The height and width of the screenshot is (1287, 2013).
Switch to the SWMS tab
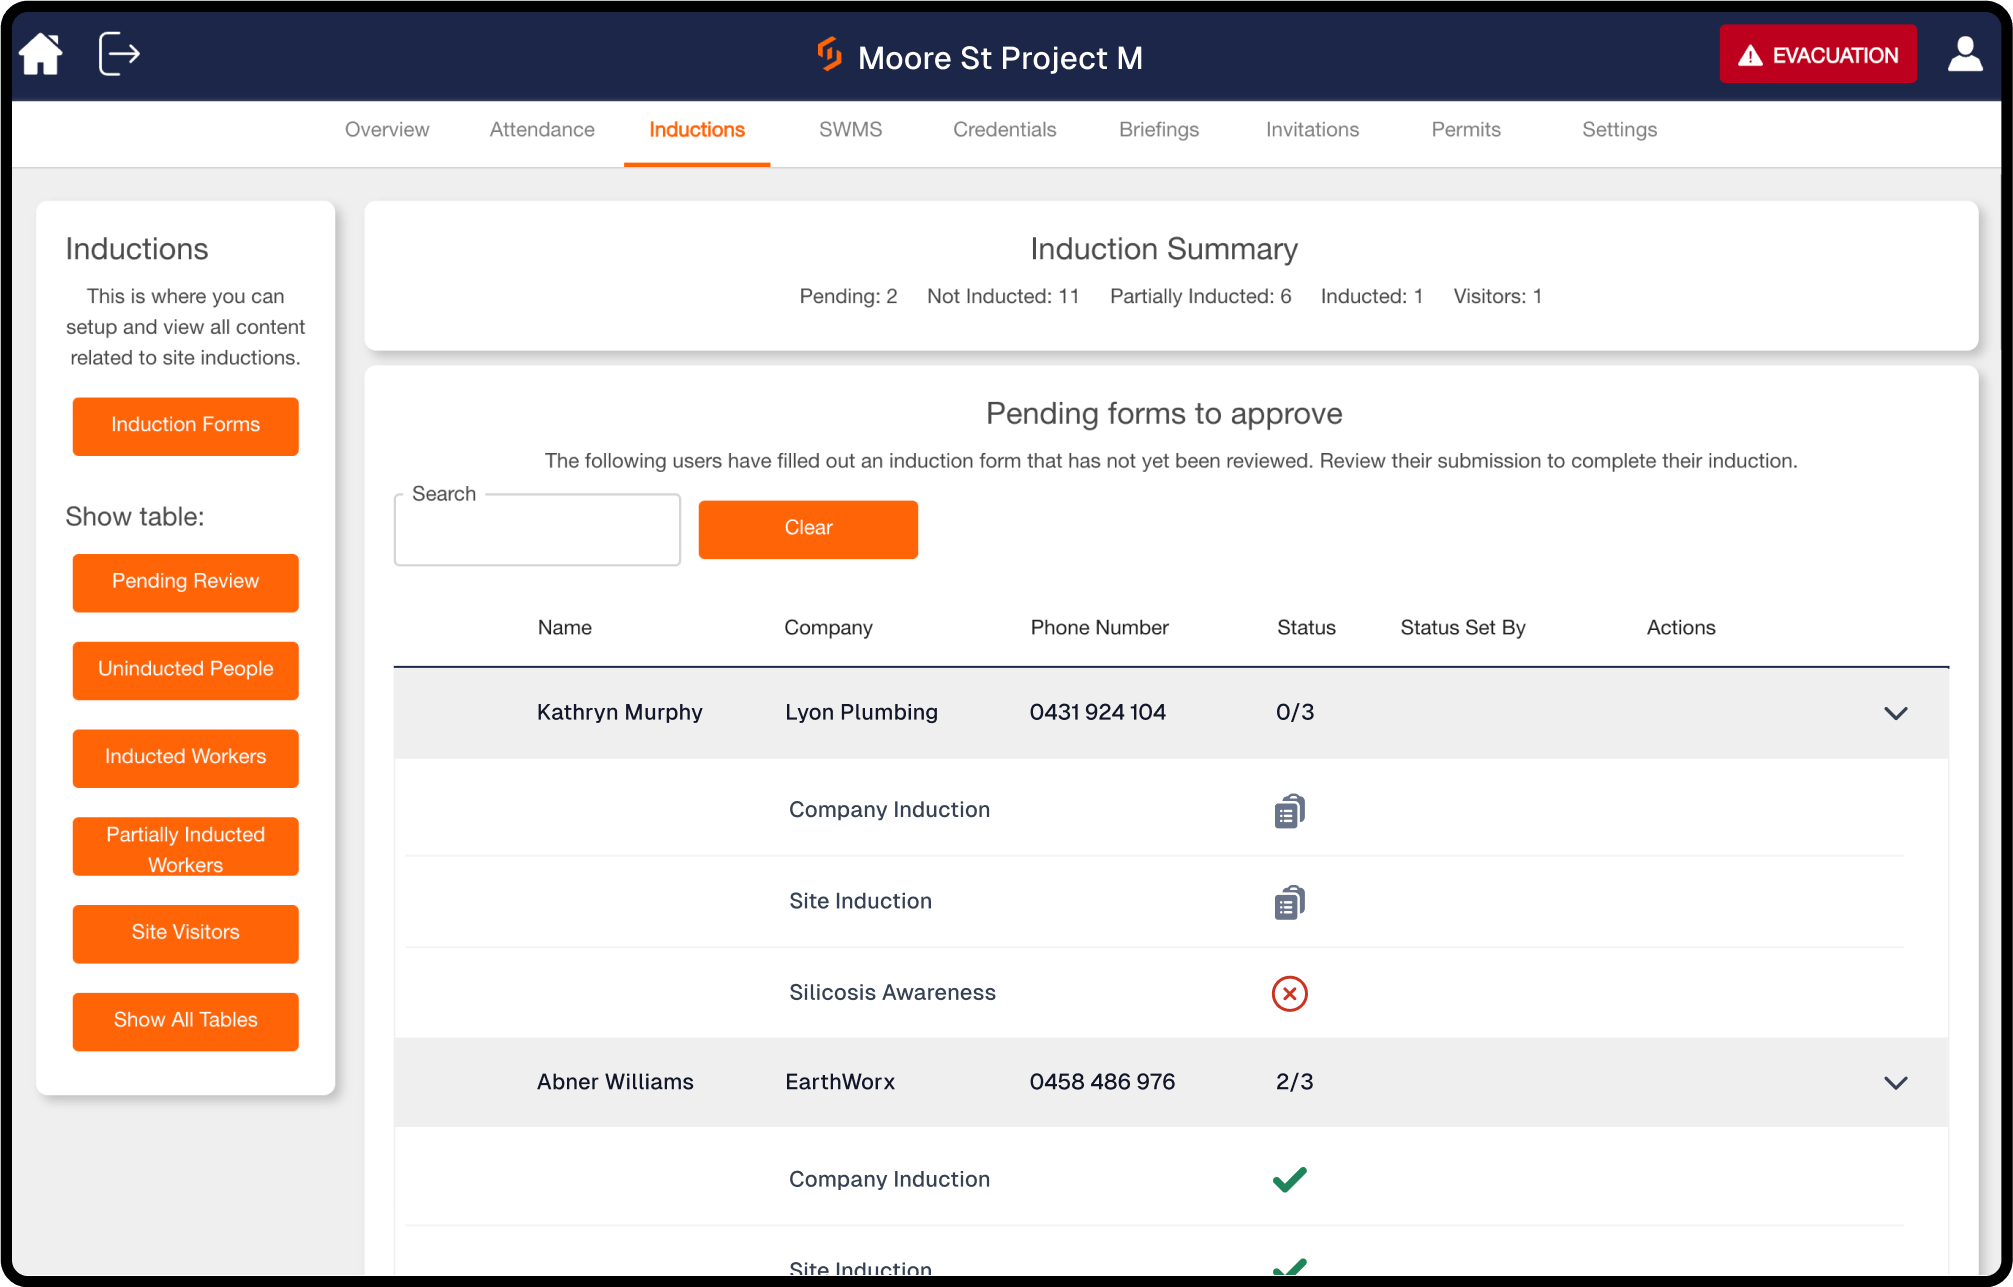(x=850, y=129)
